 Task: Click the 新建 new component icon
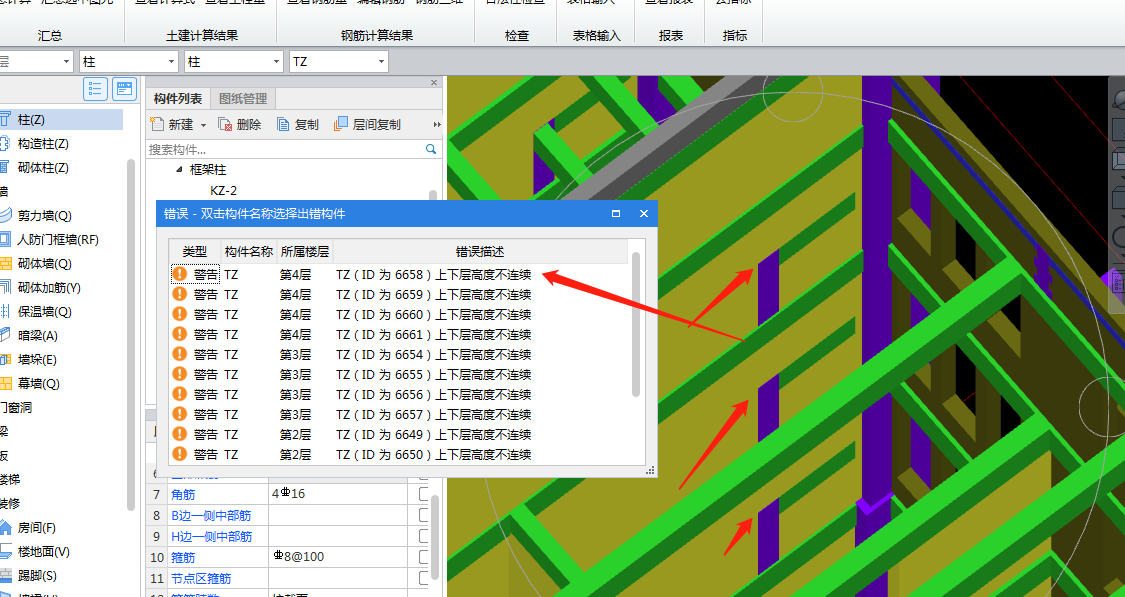coord(157,124)
